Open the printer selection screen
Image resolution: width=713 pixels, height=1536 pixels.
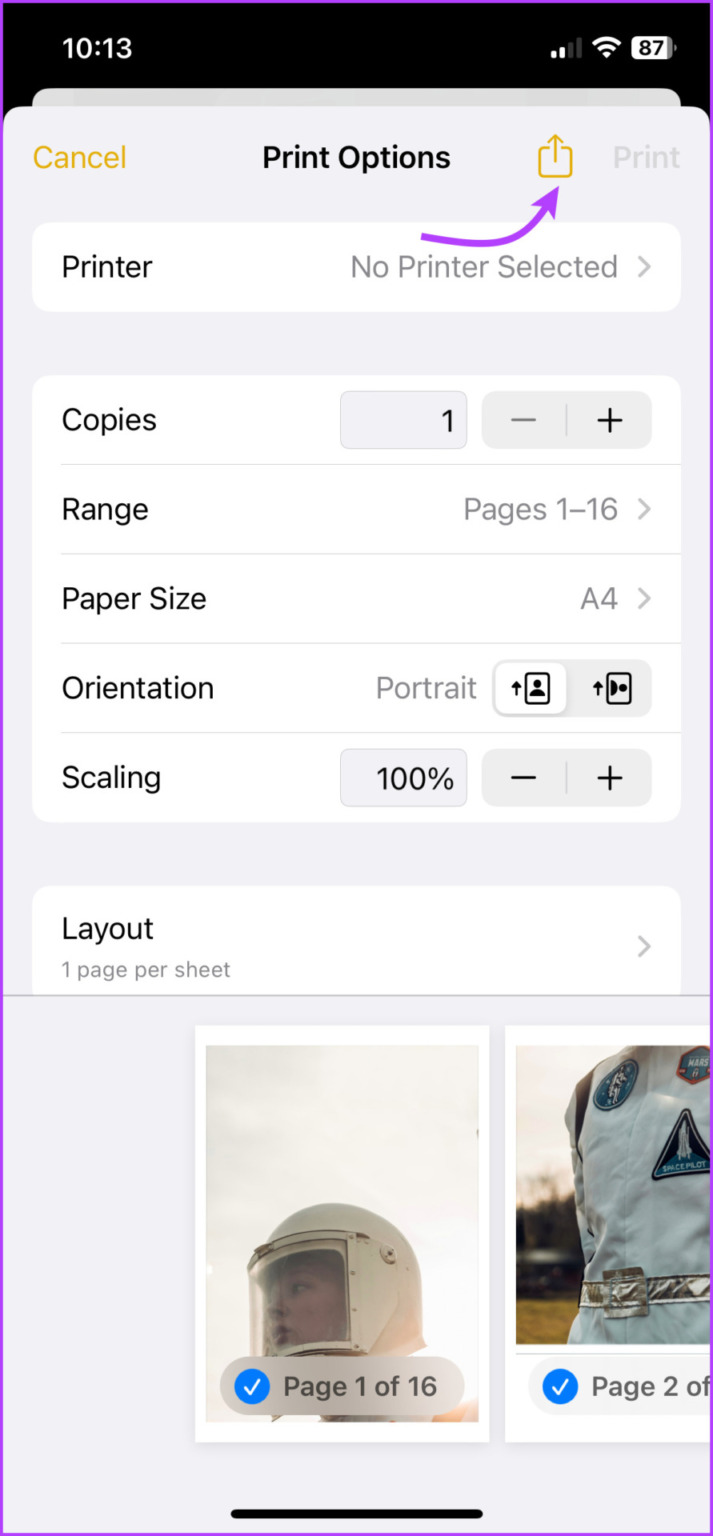(x=356, y=267)
